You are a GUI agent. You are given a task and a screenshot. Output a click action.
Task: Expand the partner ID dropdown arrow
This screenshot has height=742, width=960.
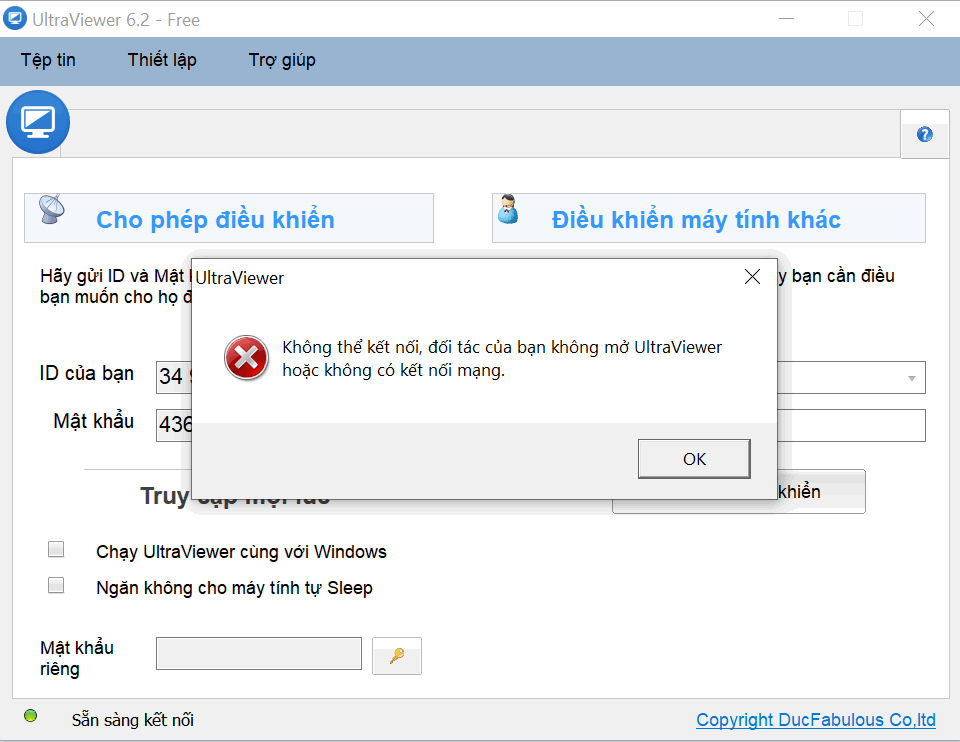point(912,378)
